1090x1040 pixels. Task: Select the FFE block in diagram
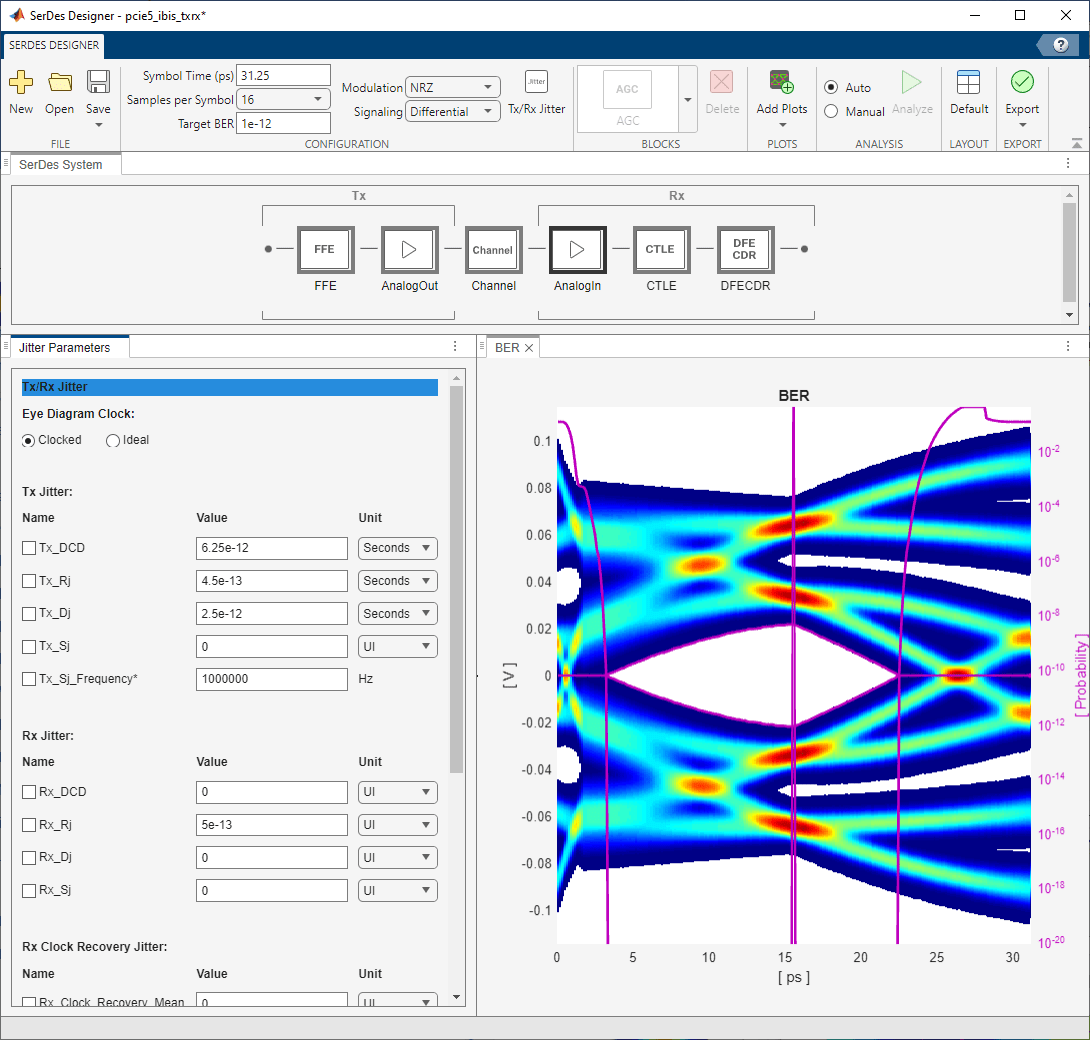pyautogui.click(x=325, y=250)
